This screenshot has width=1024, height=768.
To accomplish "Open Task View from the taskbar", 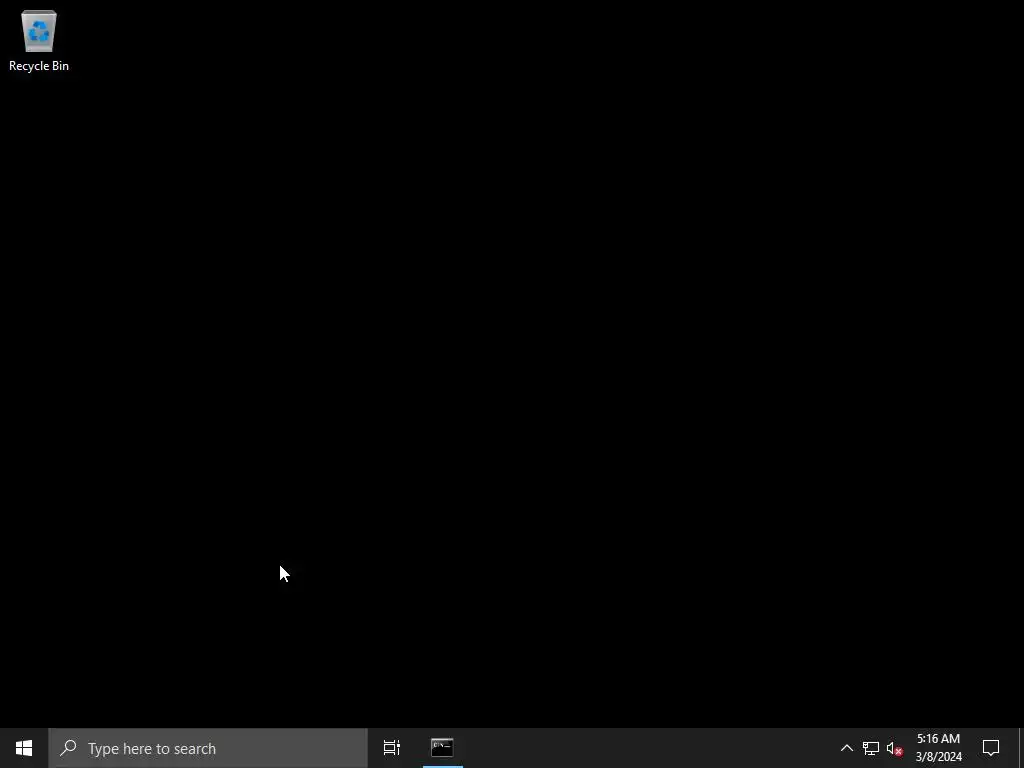I will coord(392,748).
